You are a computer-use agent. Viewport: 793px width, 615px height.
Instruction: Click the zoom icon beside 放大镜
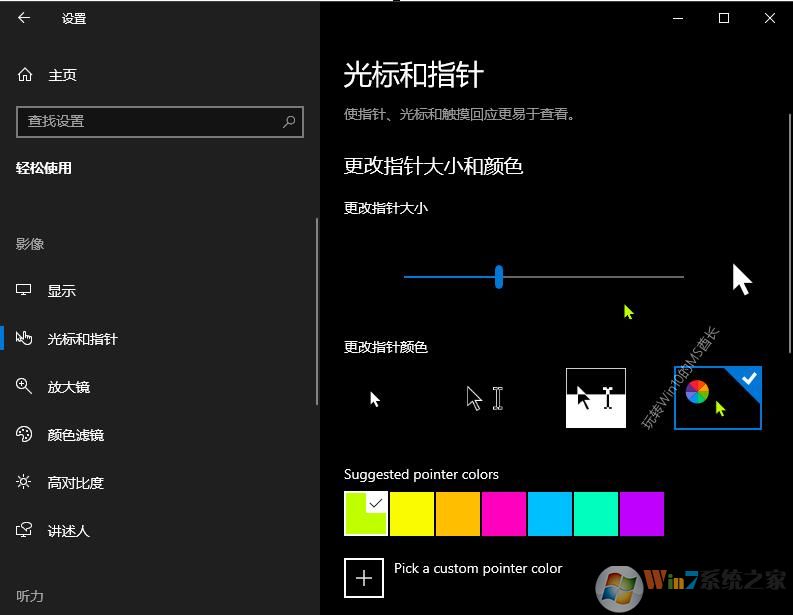(x=23, y=386)
